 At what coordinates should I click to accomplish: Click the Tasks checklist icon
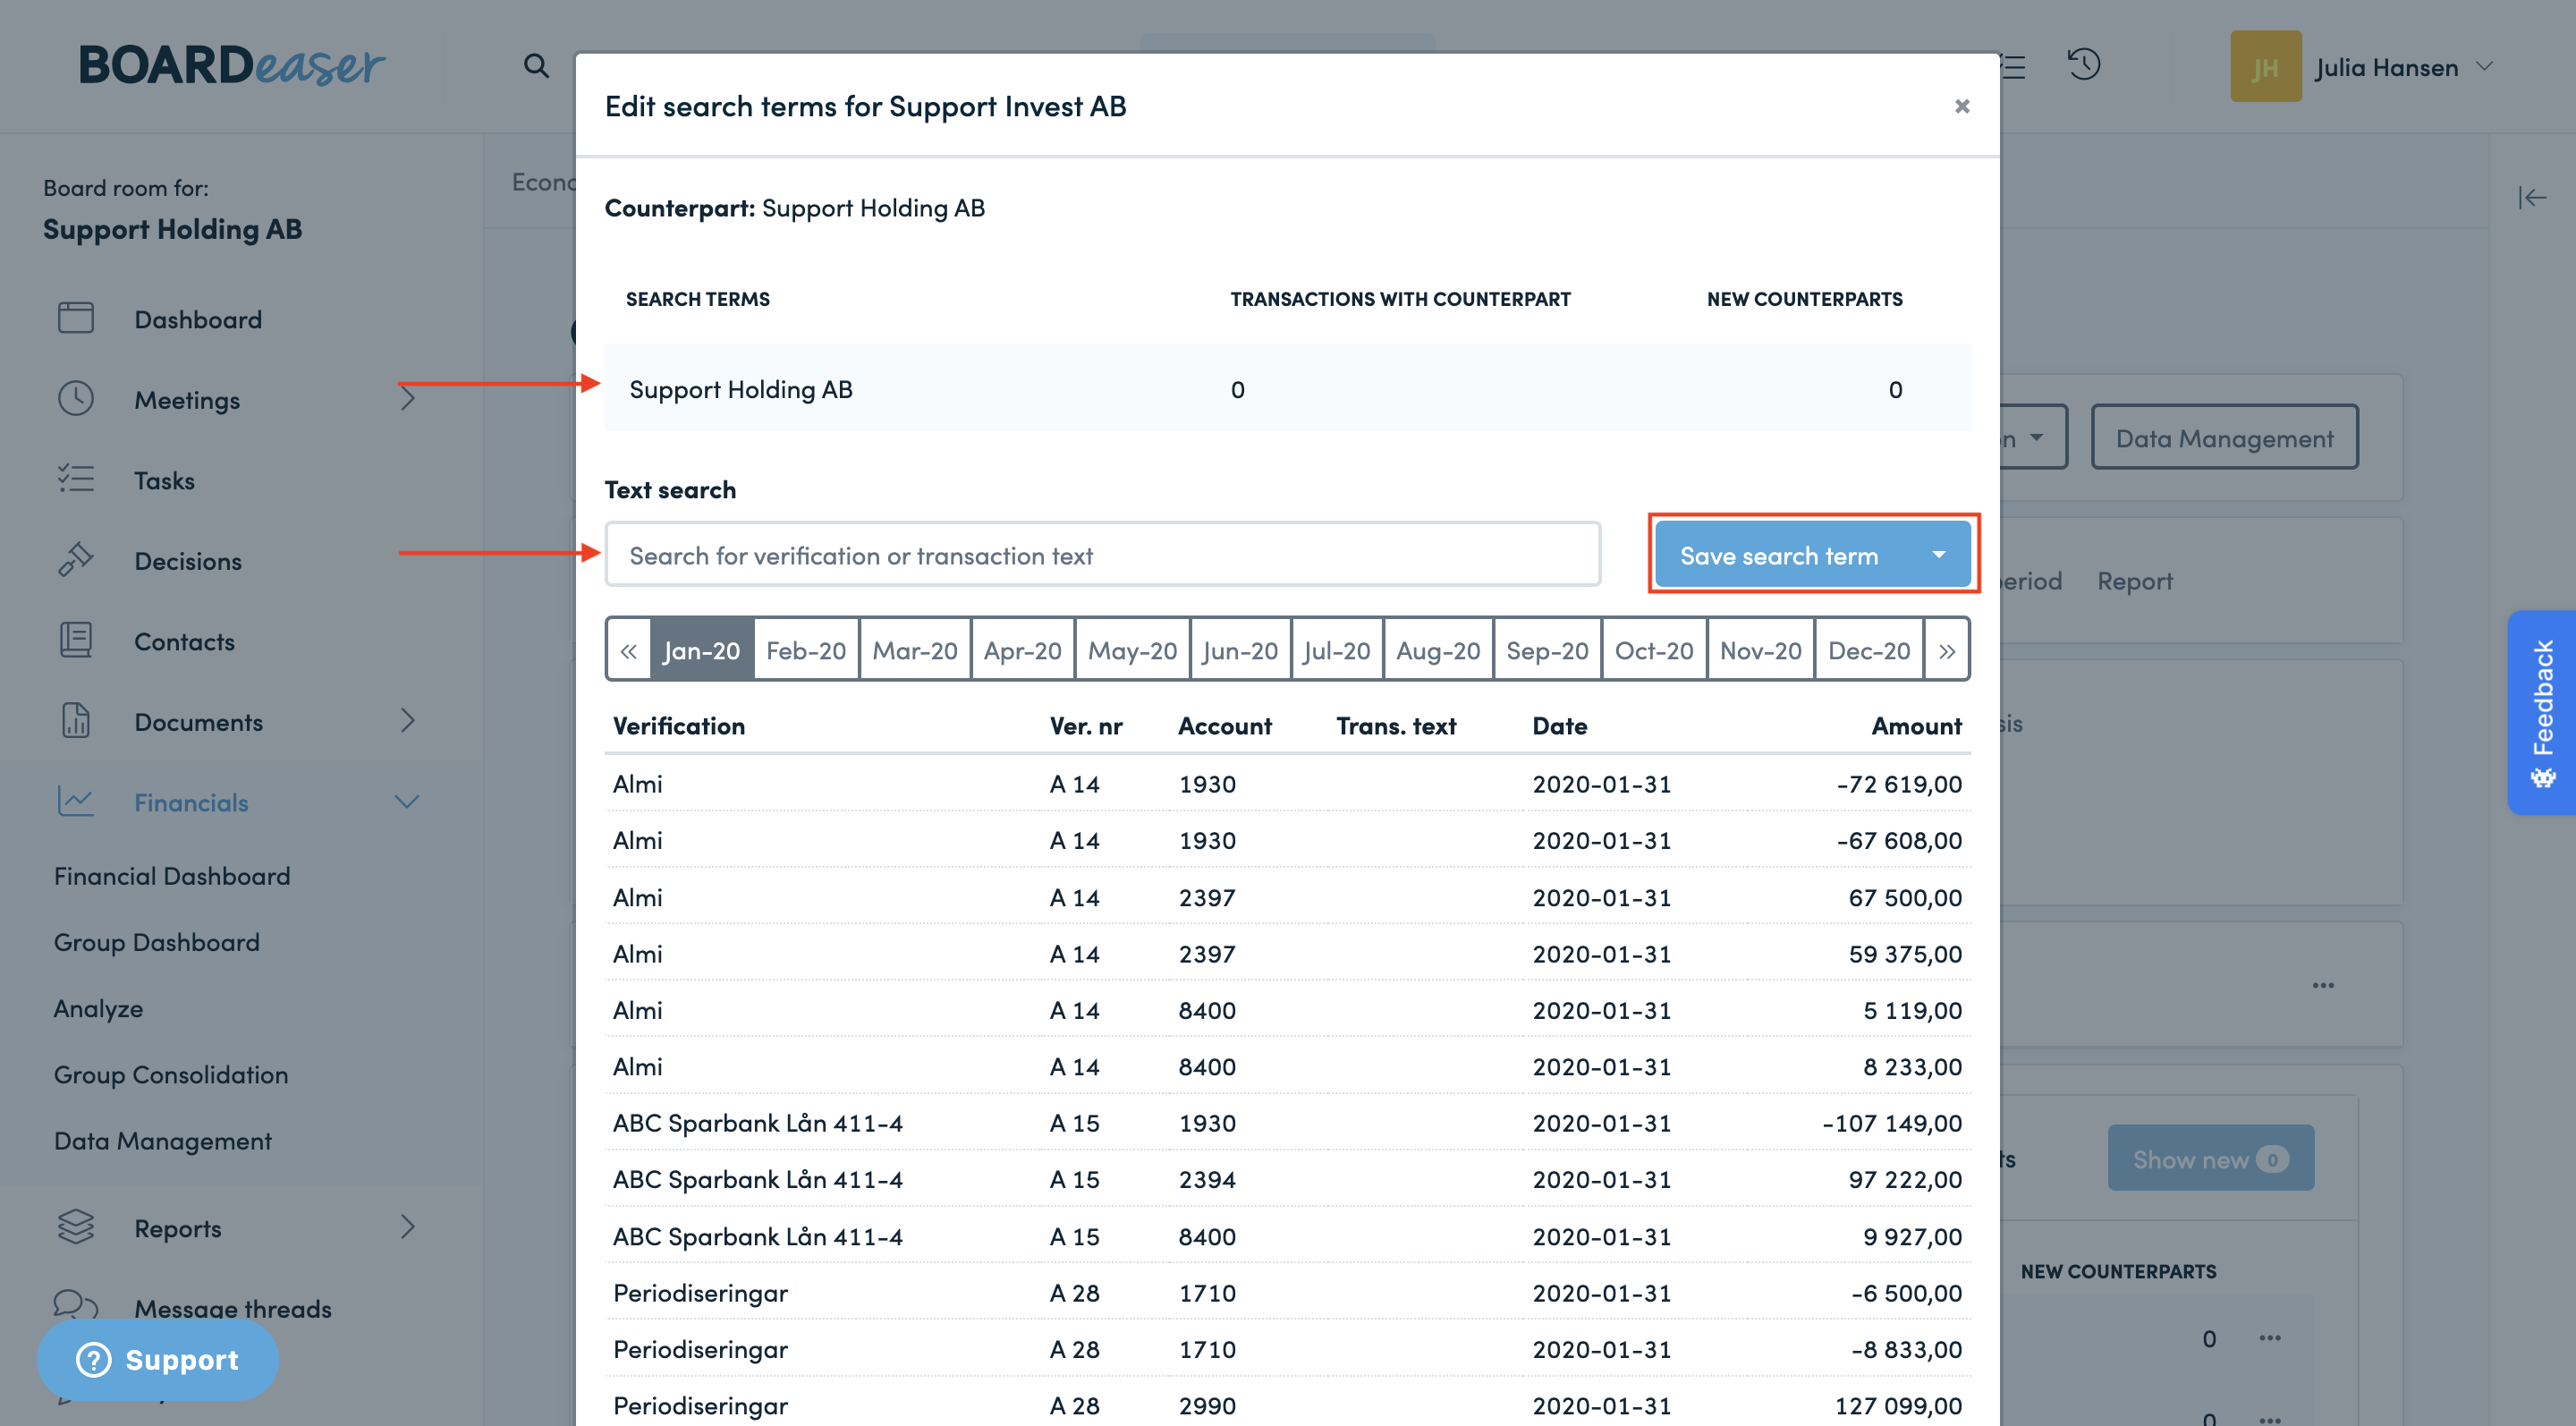(x=76, y=479)
